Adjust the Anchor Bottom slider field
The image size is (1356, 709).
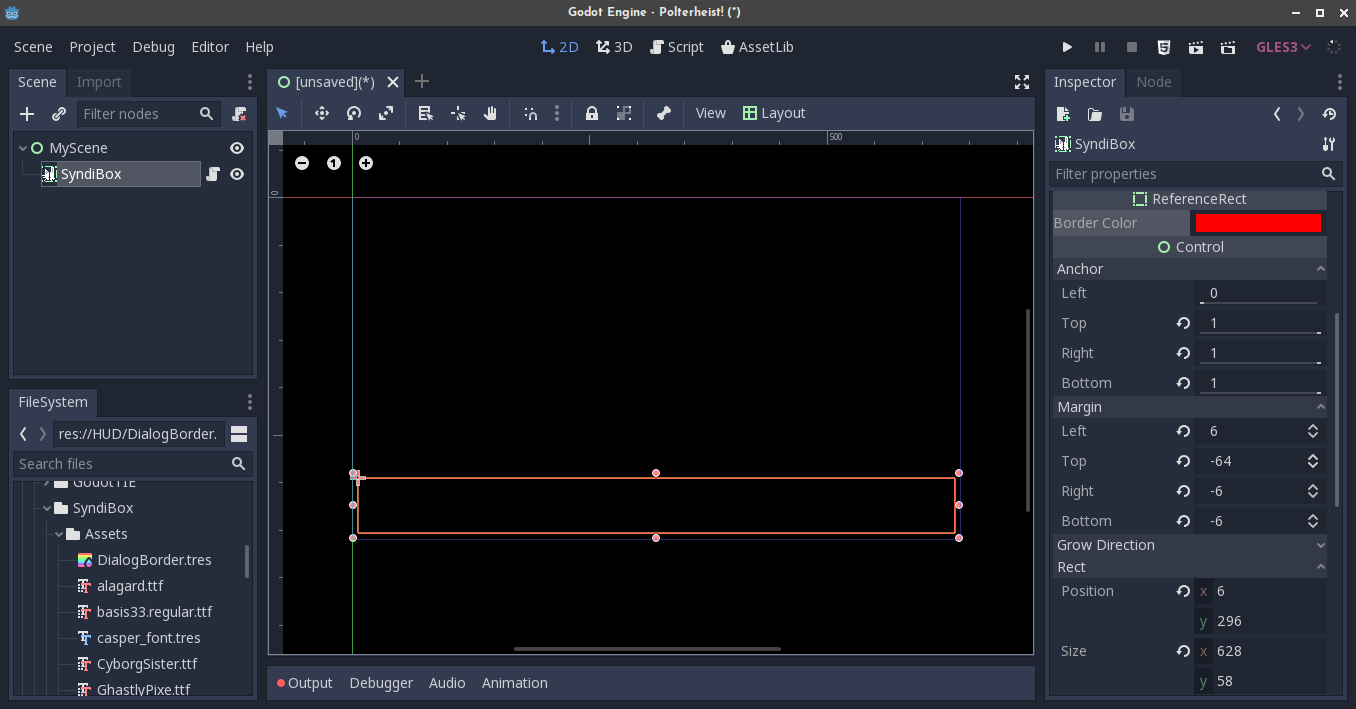tap(1258, 383)
